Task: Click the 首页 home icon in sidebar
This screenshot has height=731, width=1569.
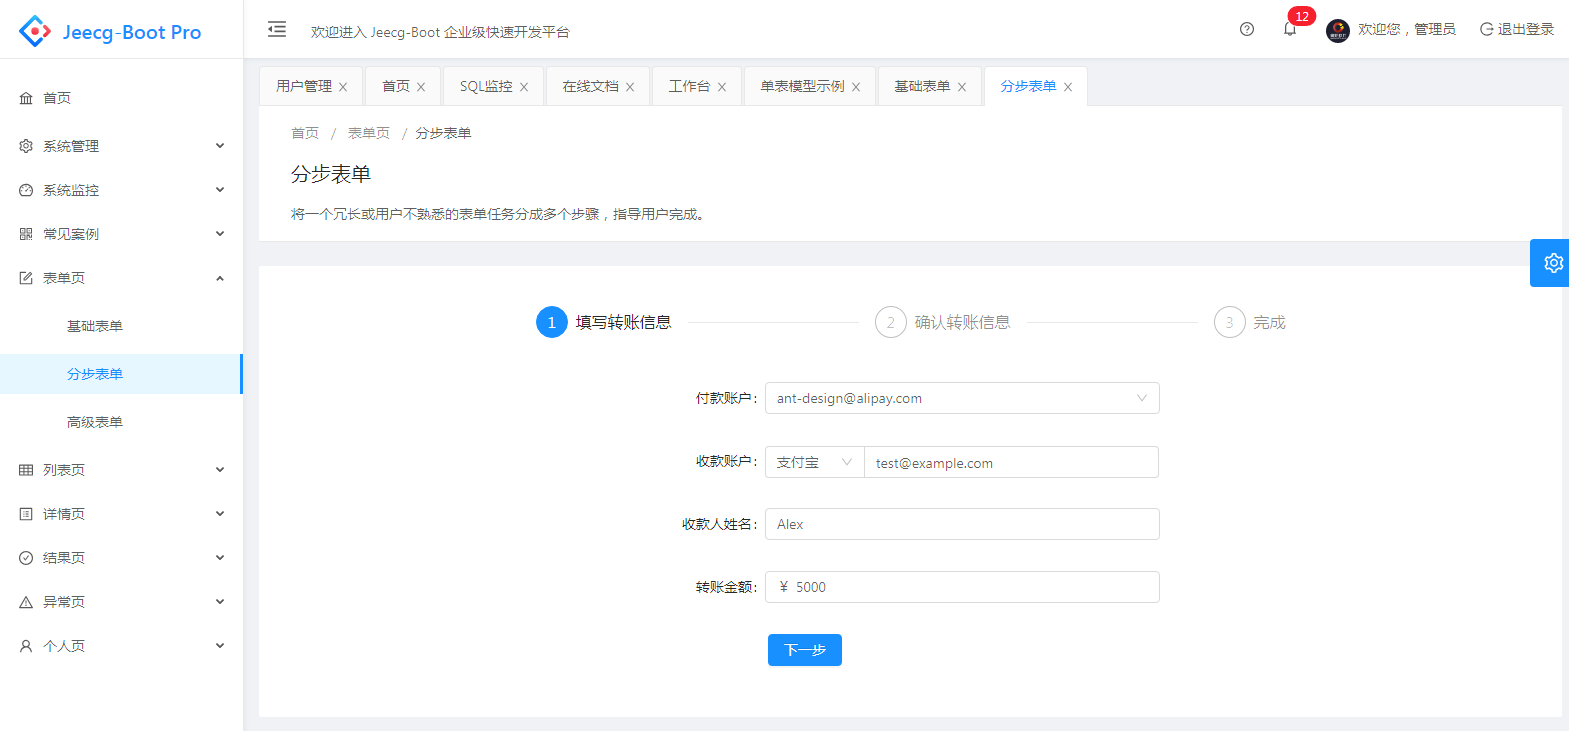Action: pyautogui.click(x=26, y=98)
